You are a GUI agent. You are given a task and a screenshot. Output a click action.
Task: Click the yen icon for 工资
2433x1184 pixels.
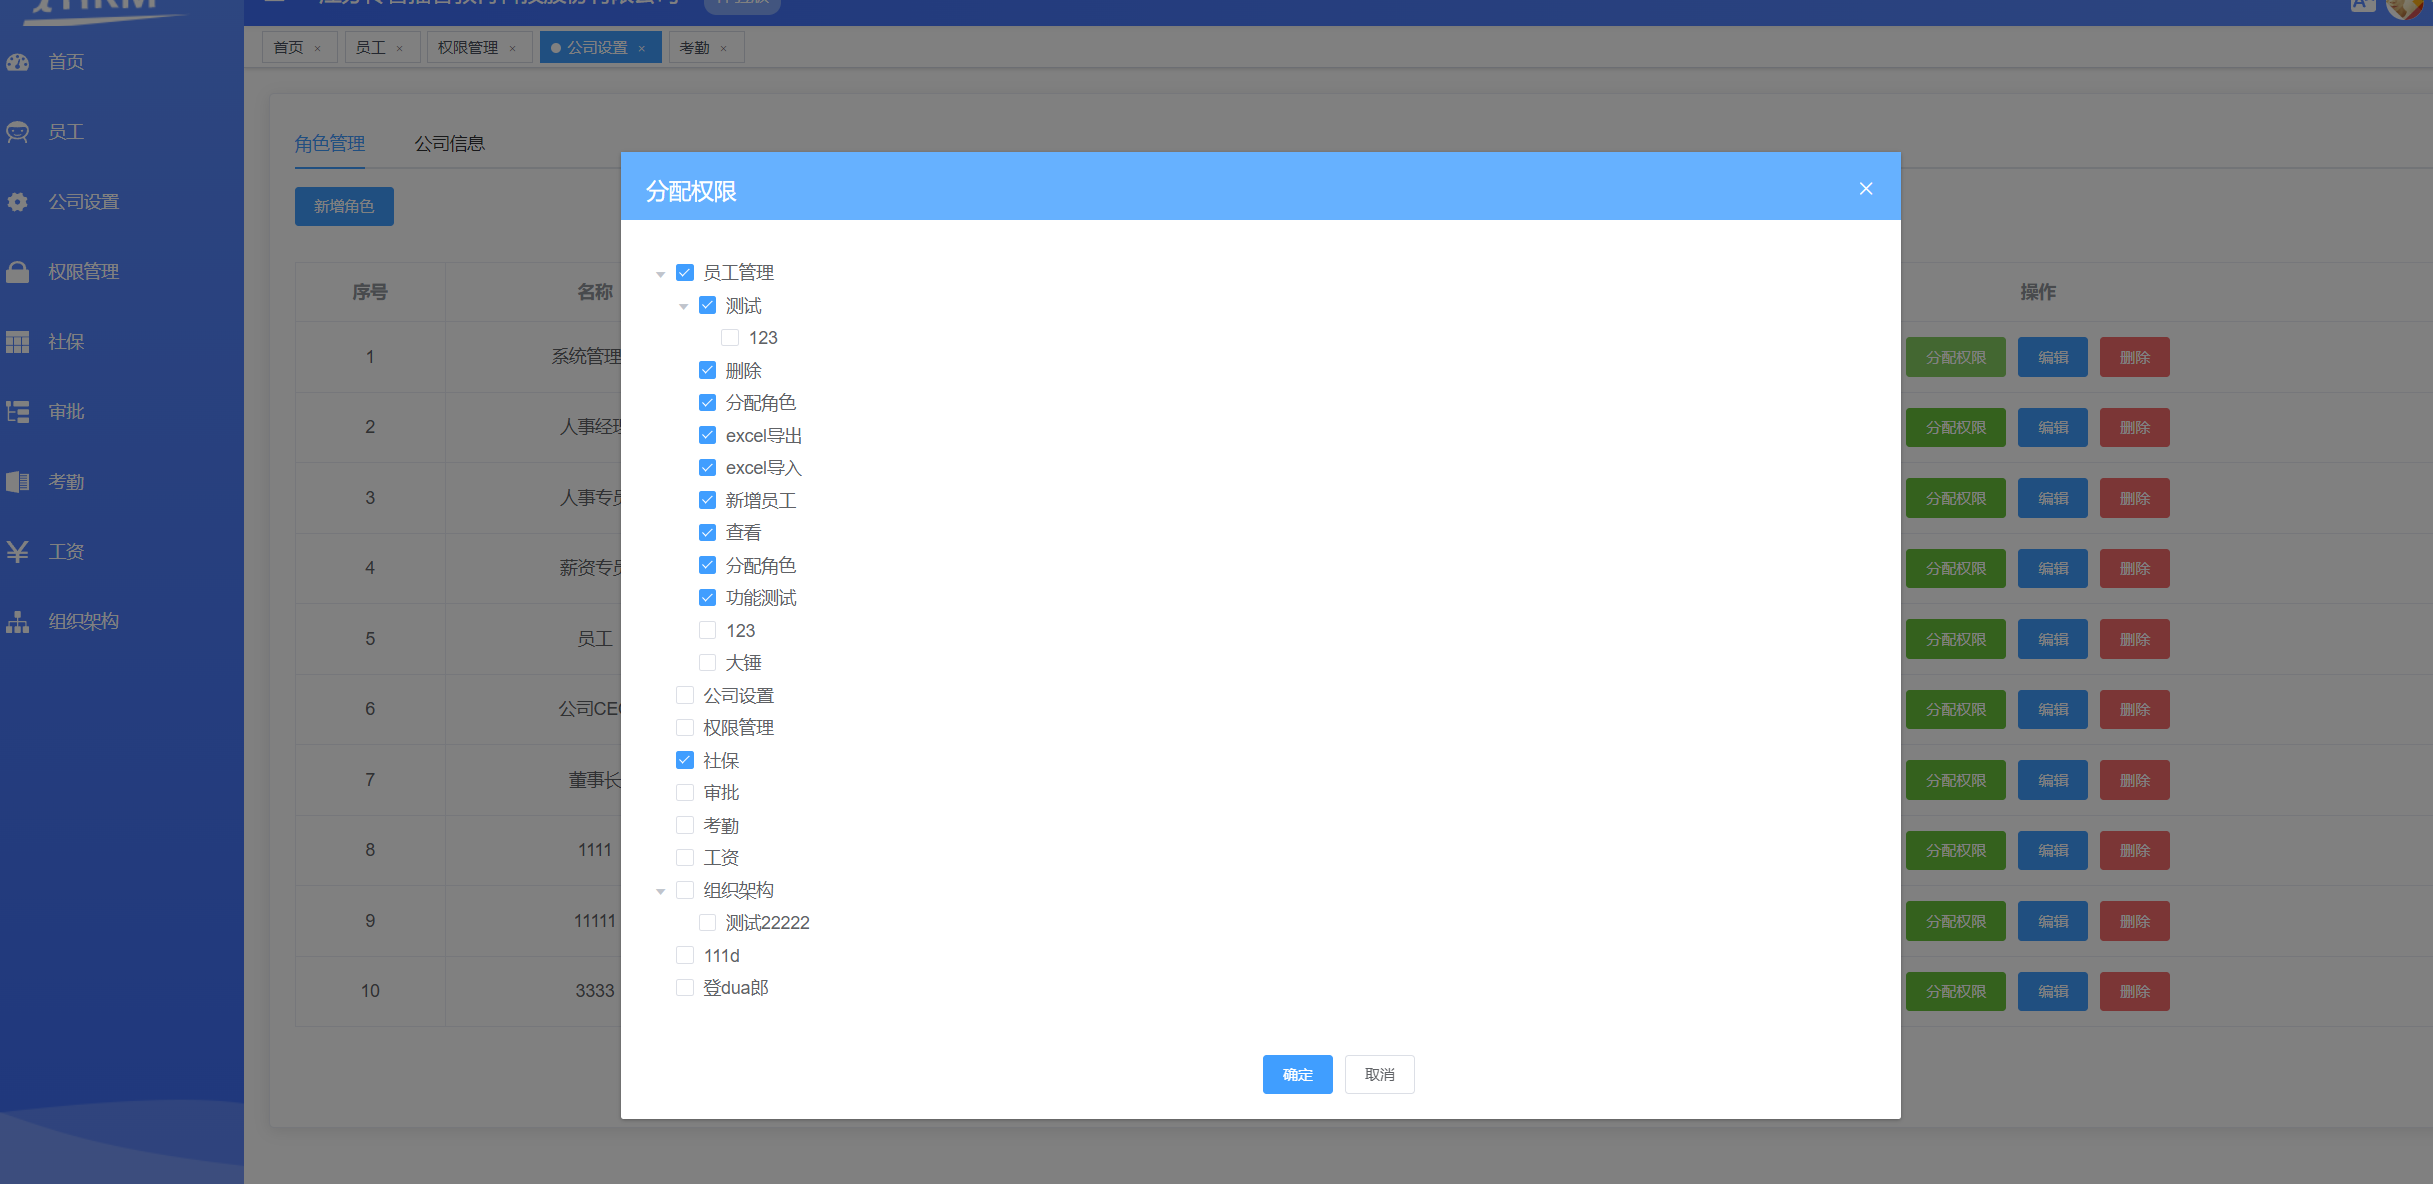point(18,552)
